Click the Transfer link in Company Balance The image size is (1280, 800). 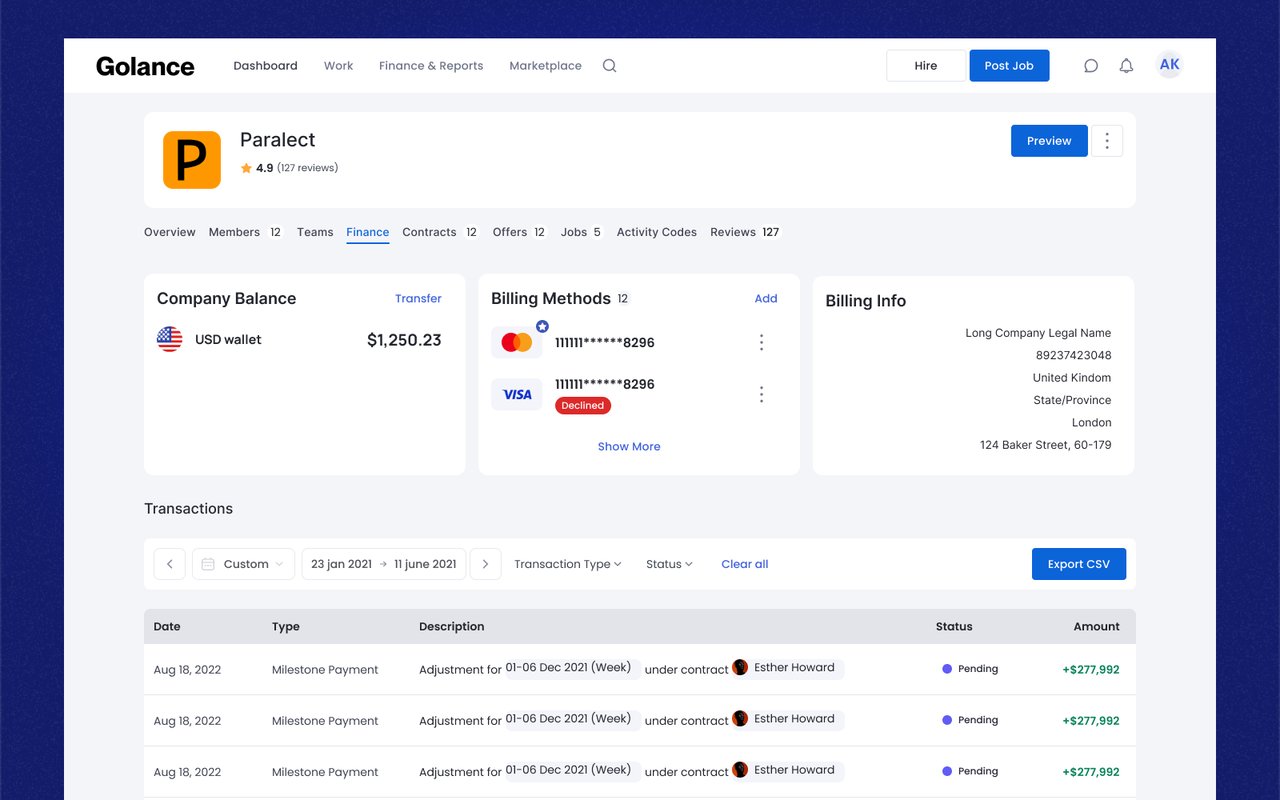[x=418, y=298]
